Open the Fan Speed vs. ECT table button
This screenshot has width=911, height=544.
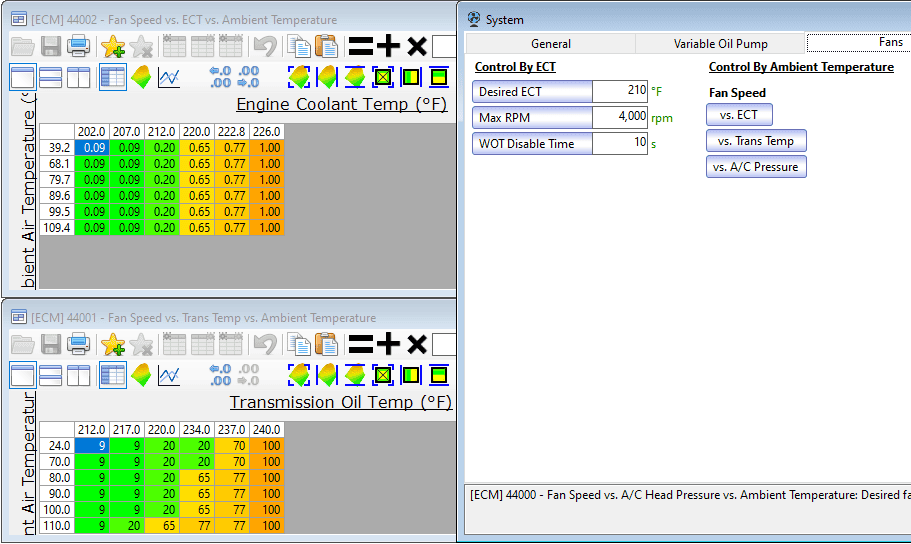click(739, 114)
